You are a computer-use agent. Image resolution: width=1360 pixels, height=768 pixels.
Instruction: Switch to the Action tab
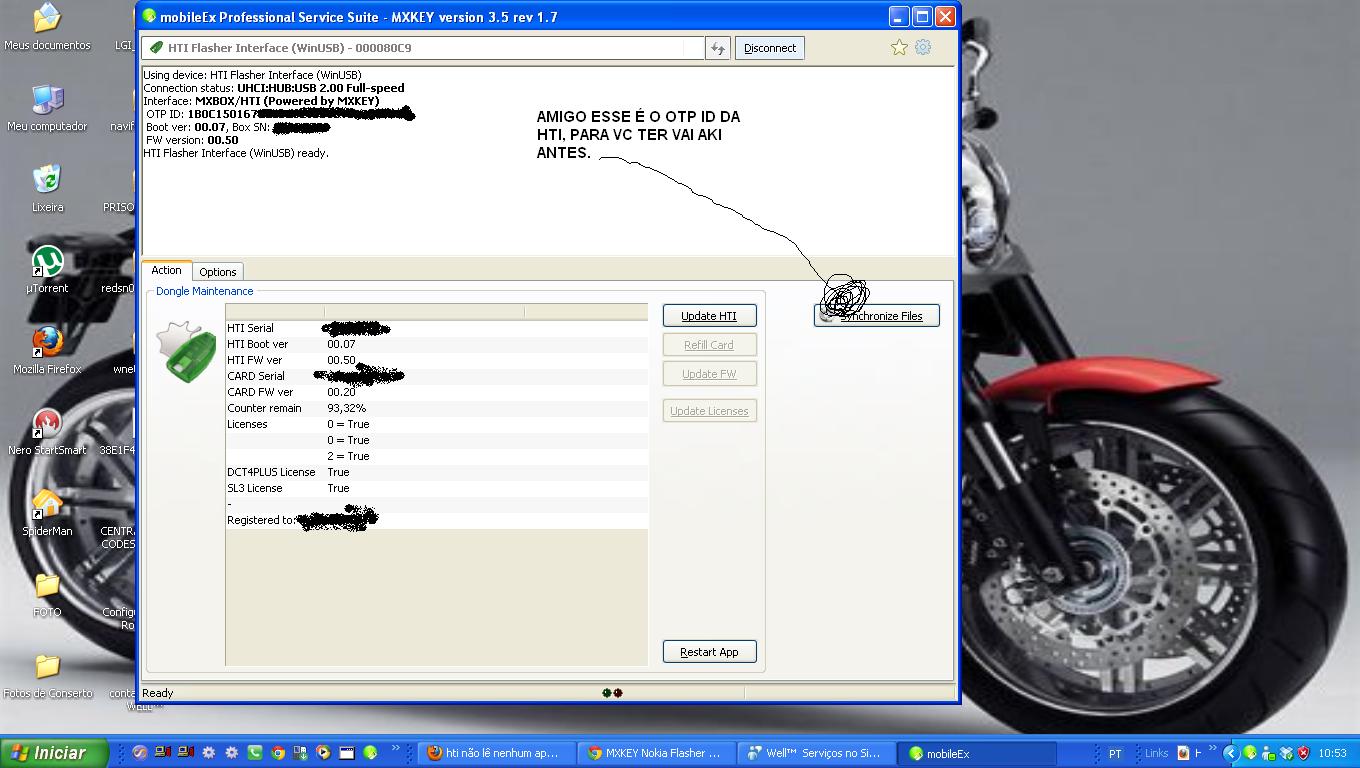(166, 270)
